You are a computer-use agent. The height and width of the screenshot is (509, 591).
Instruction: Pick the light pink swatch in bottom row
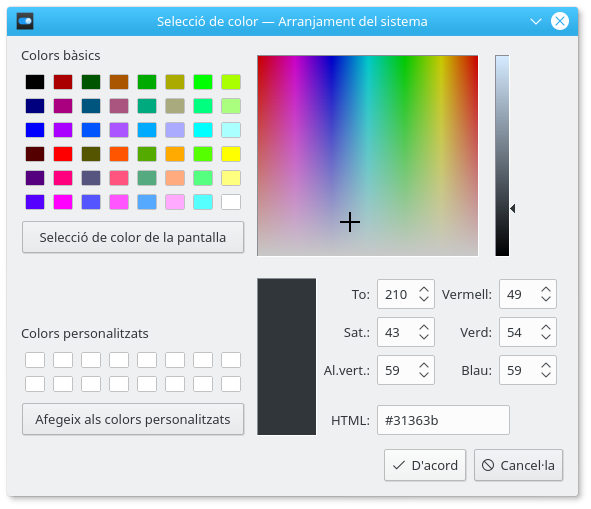click(x=175, y=202)
